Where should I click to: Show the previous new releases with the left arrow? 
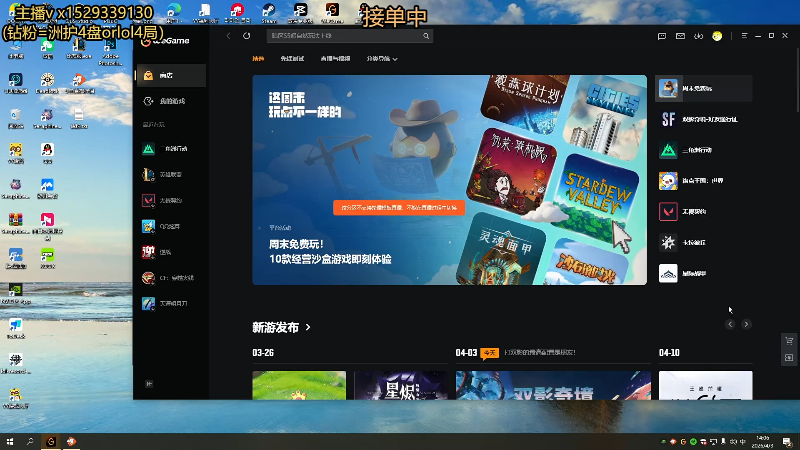tap(730, 324)
